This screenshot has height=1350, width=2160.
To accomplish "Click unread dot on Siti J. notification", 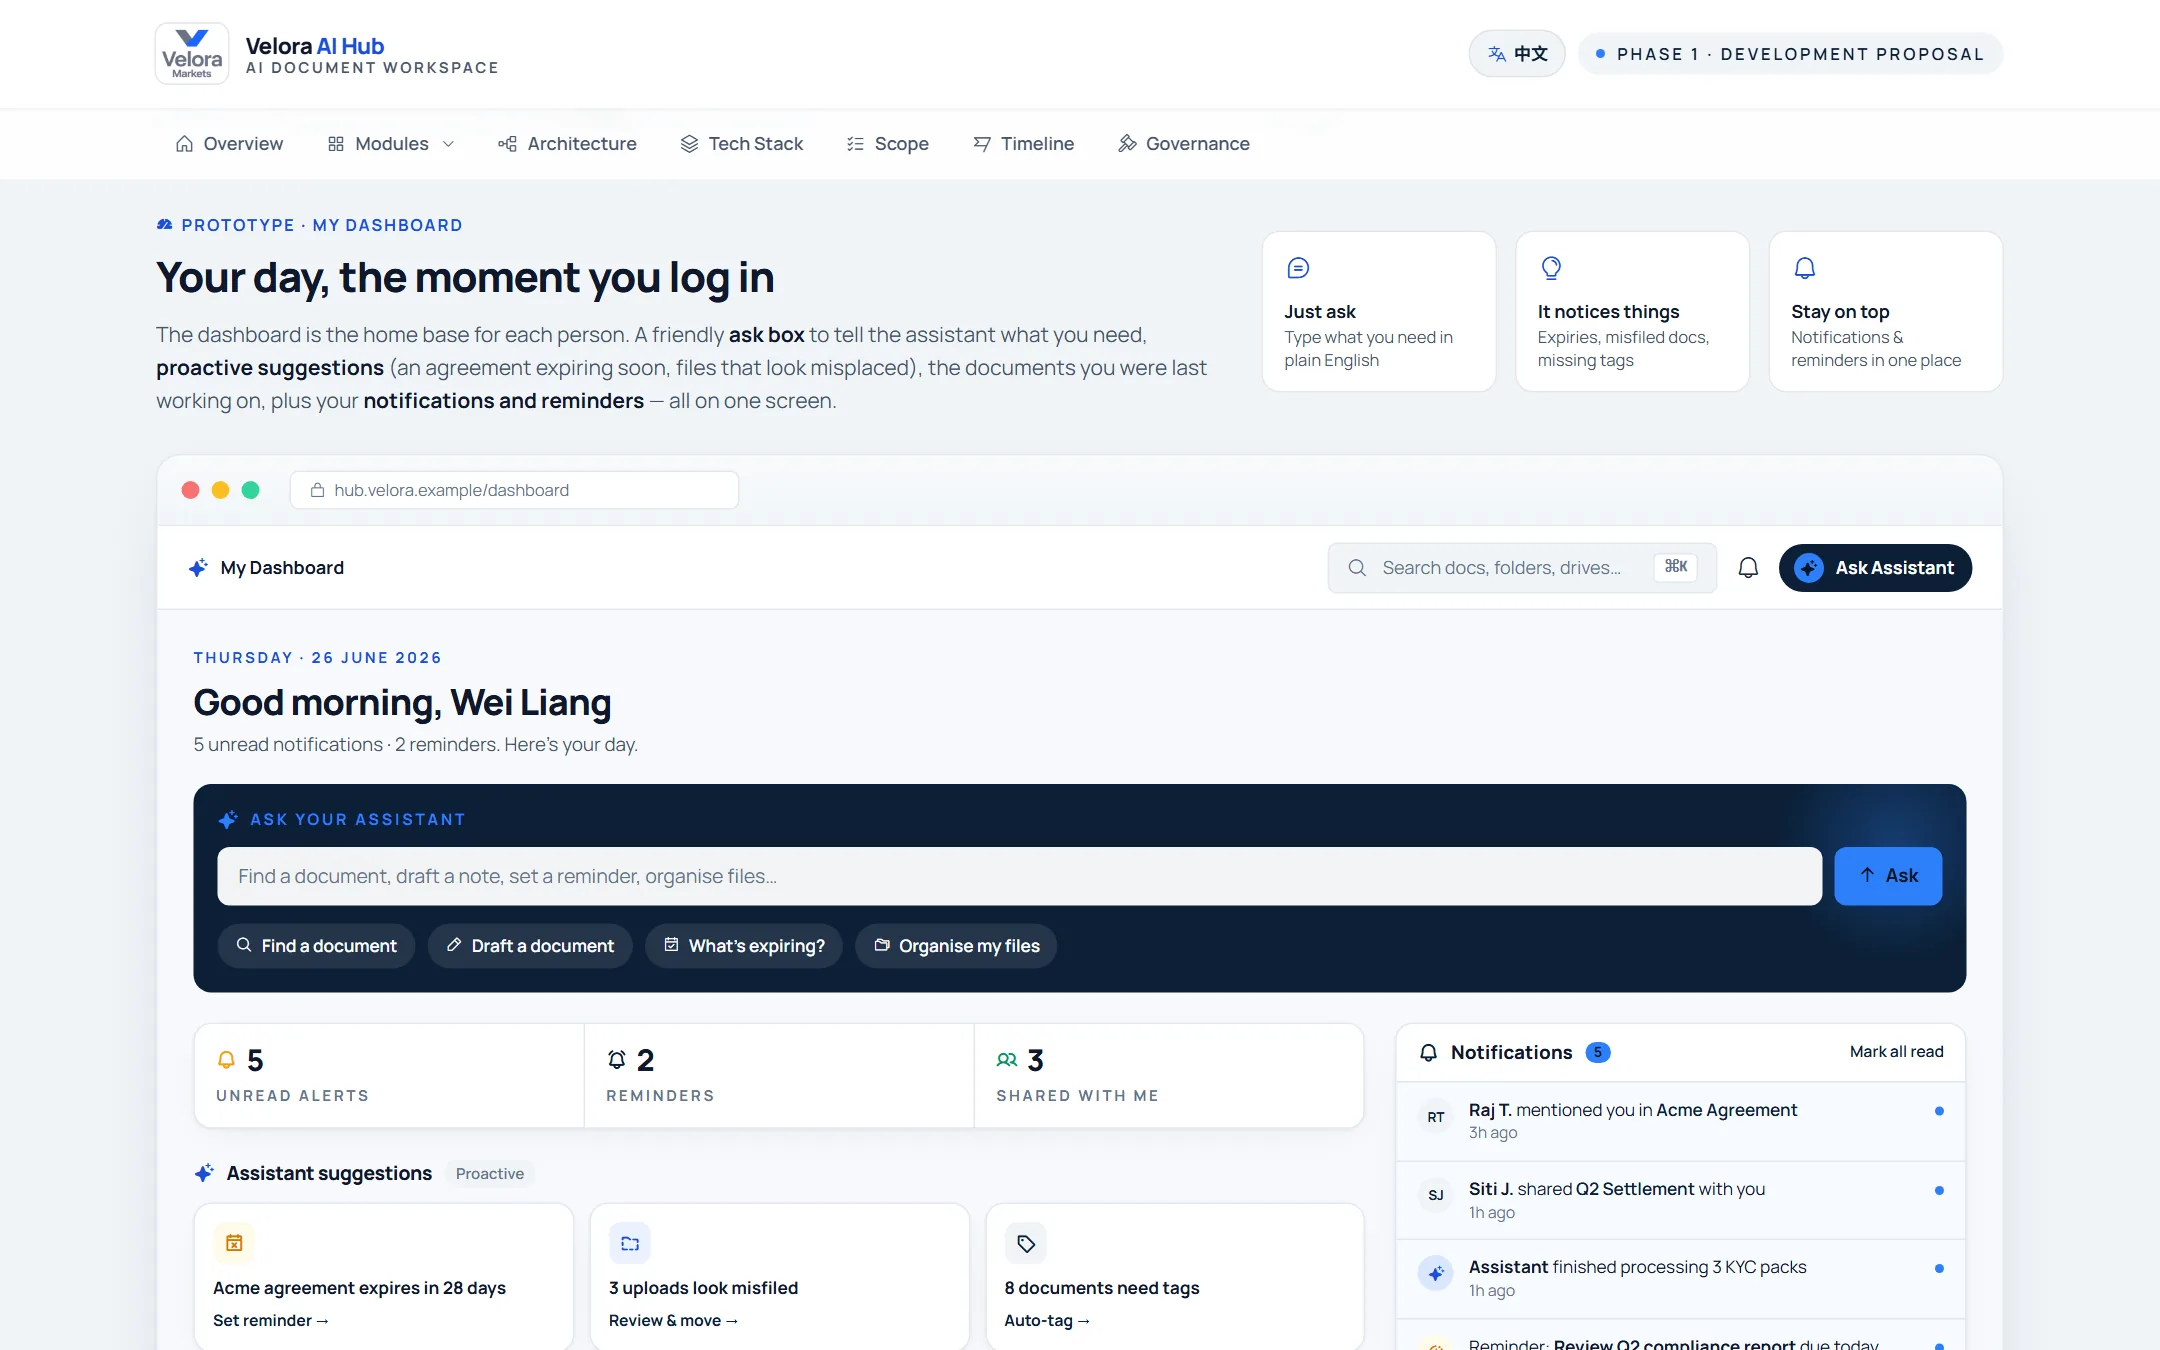I will point(1939,1190).
